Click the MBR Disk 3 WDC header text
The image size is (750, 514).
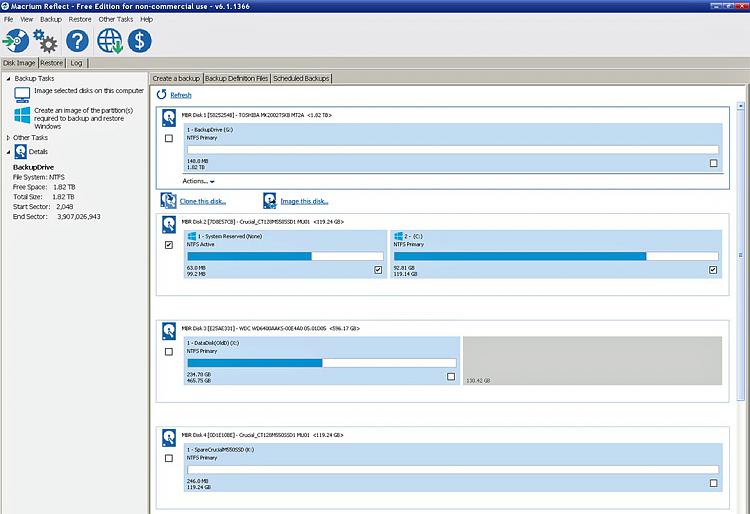271,328
